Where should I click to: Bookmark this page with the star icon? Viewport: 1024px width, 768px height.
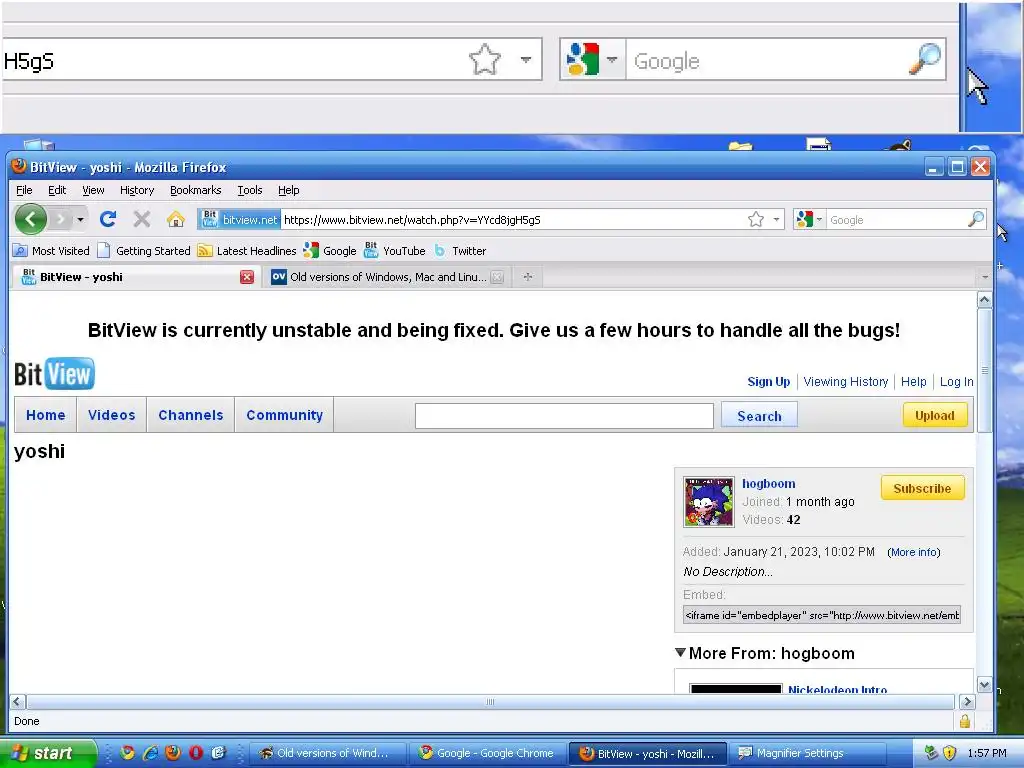[x=756, y=219]
